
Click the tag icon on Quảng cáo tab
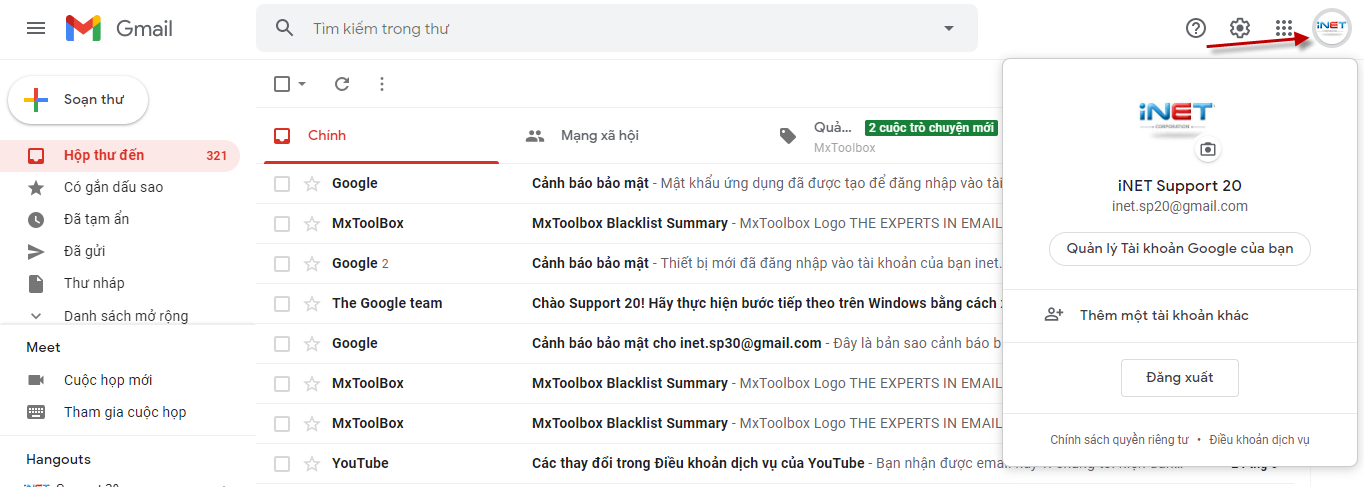[x=788, y=136]
